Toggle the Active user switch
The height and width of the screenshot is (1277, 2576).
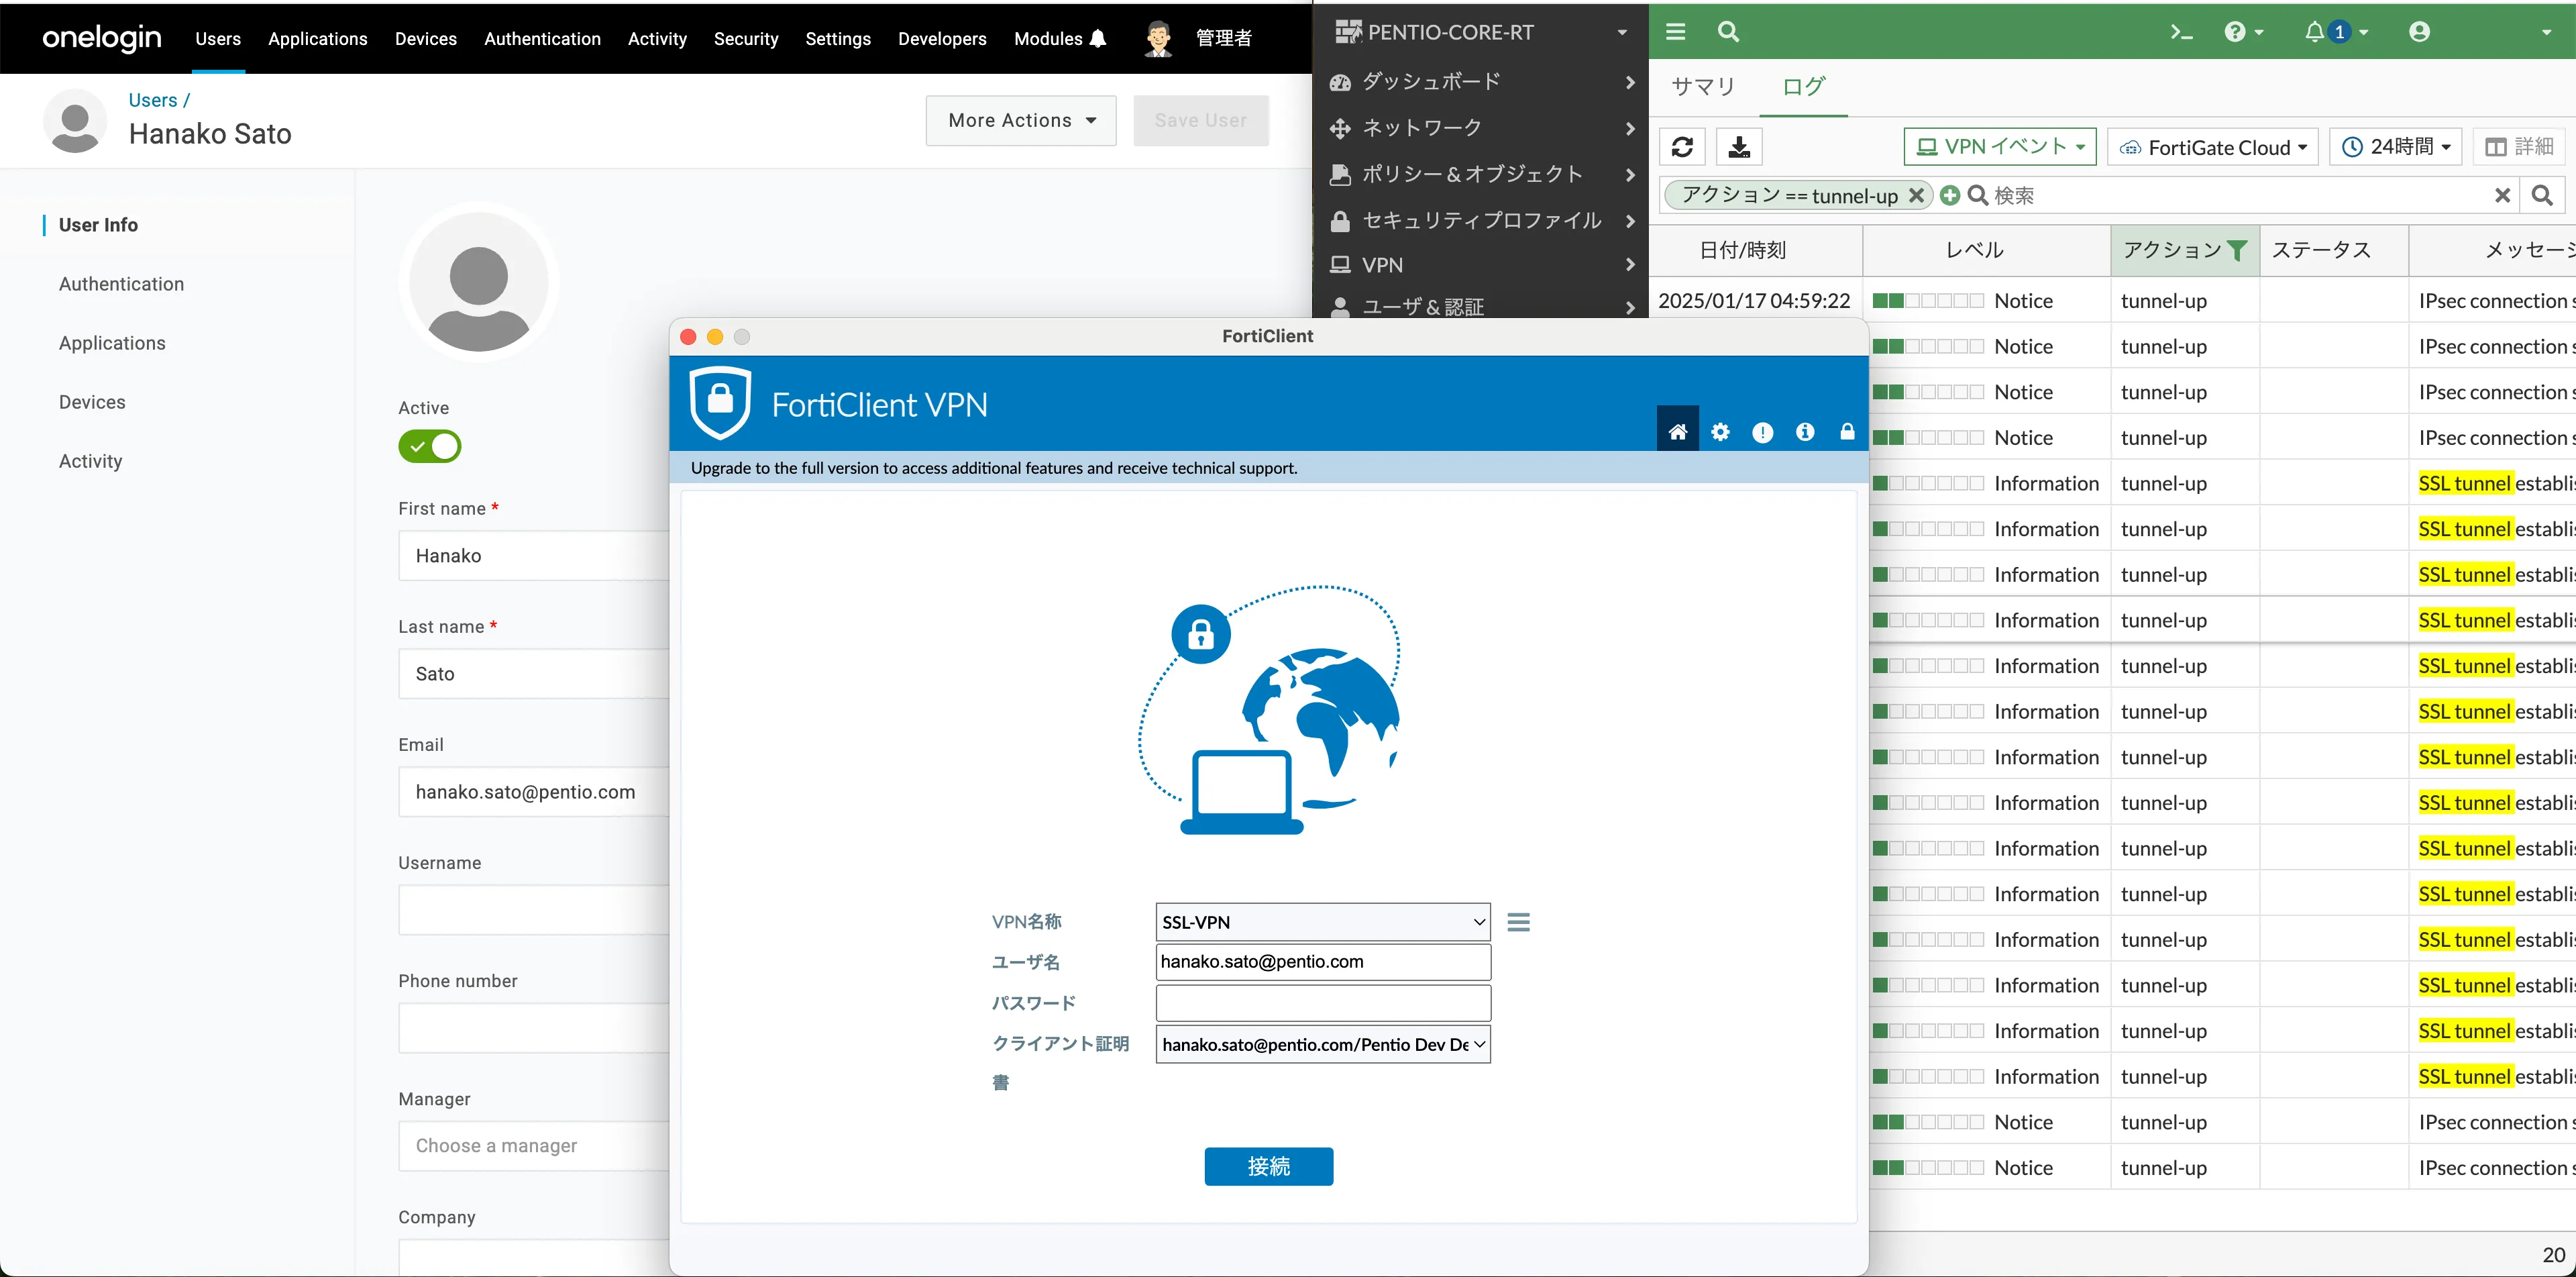pyautogui.click(x=430, y=446)
